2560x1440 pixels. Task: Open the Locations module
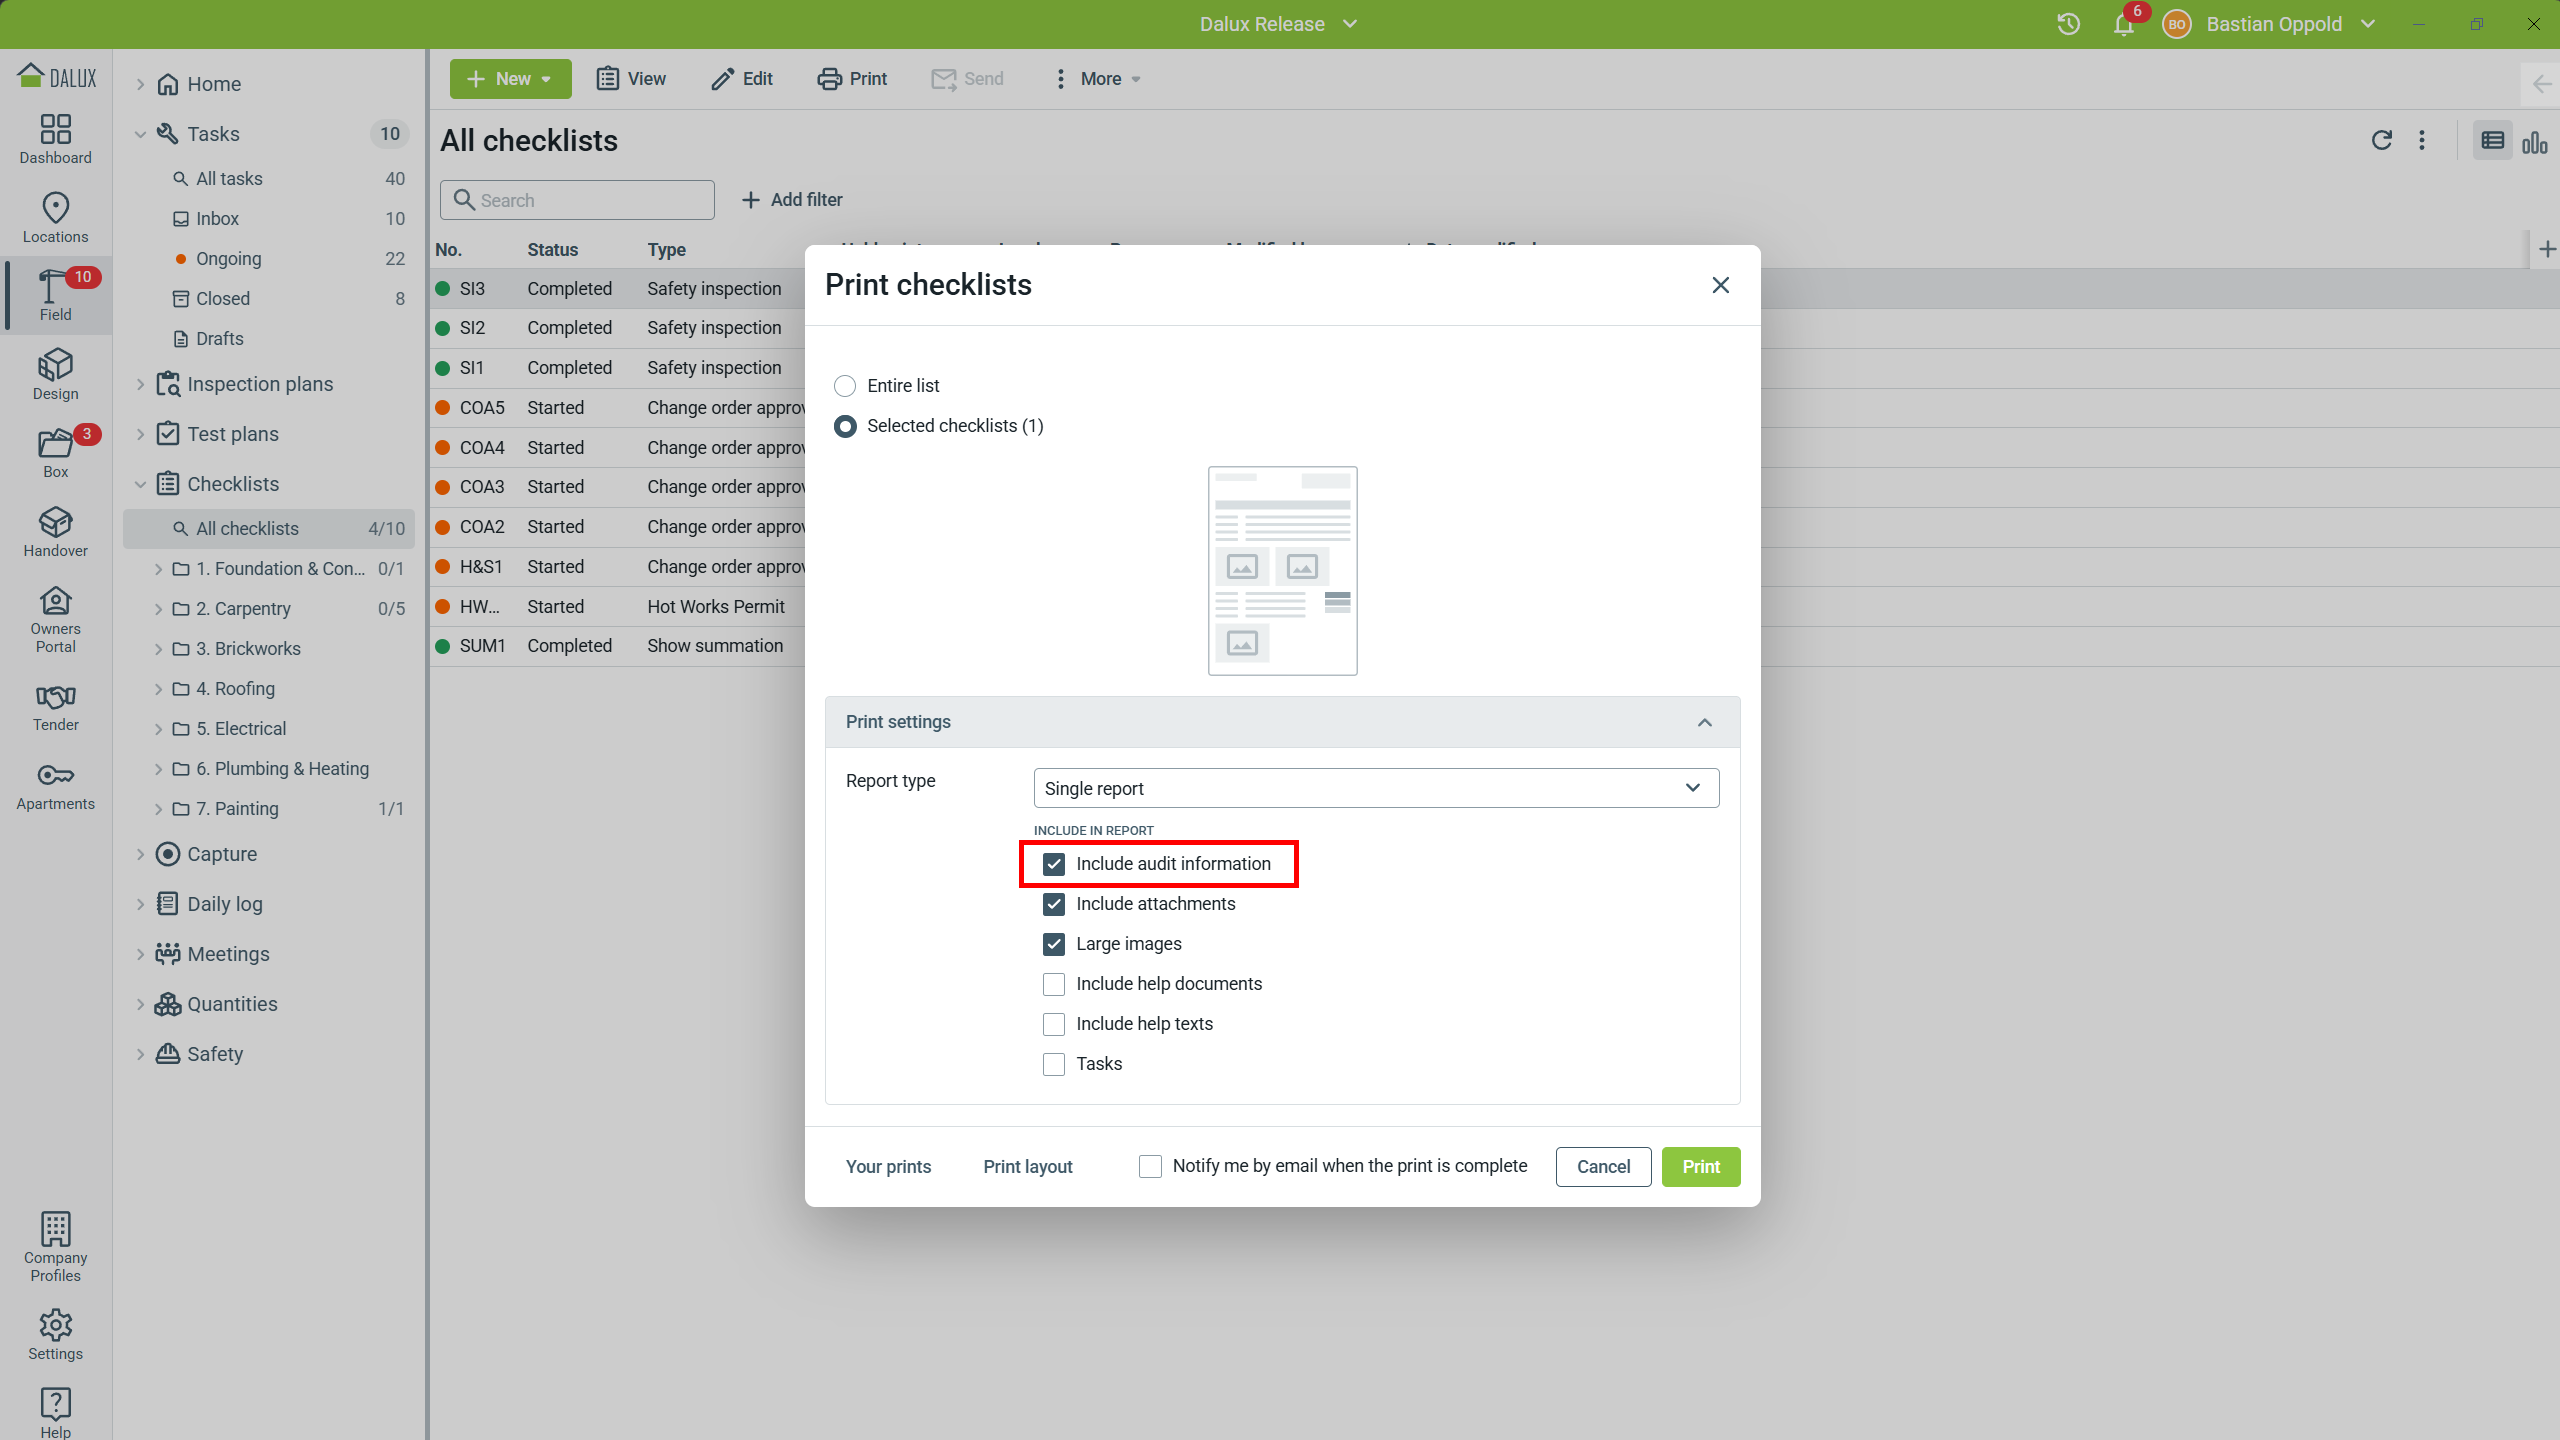pos(55,217)
